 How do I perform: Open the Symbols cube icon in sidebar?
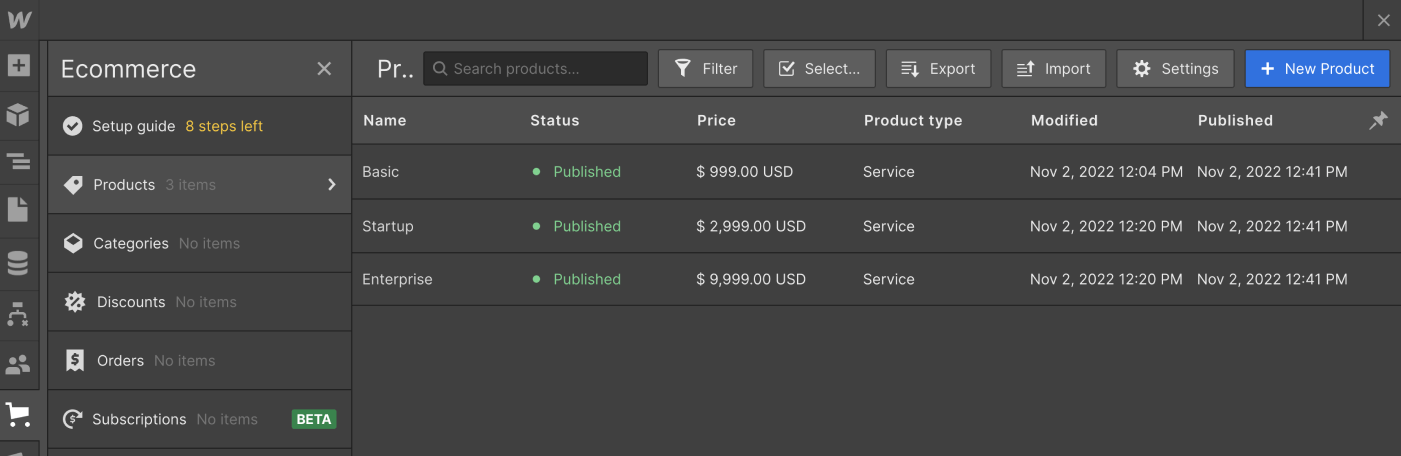[x=19, y=115]
